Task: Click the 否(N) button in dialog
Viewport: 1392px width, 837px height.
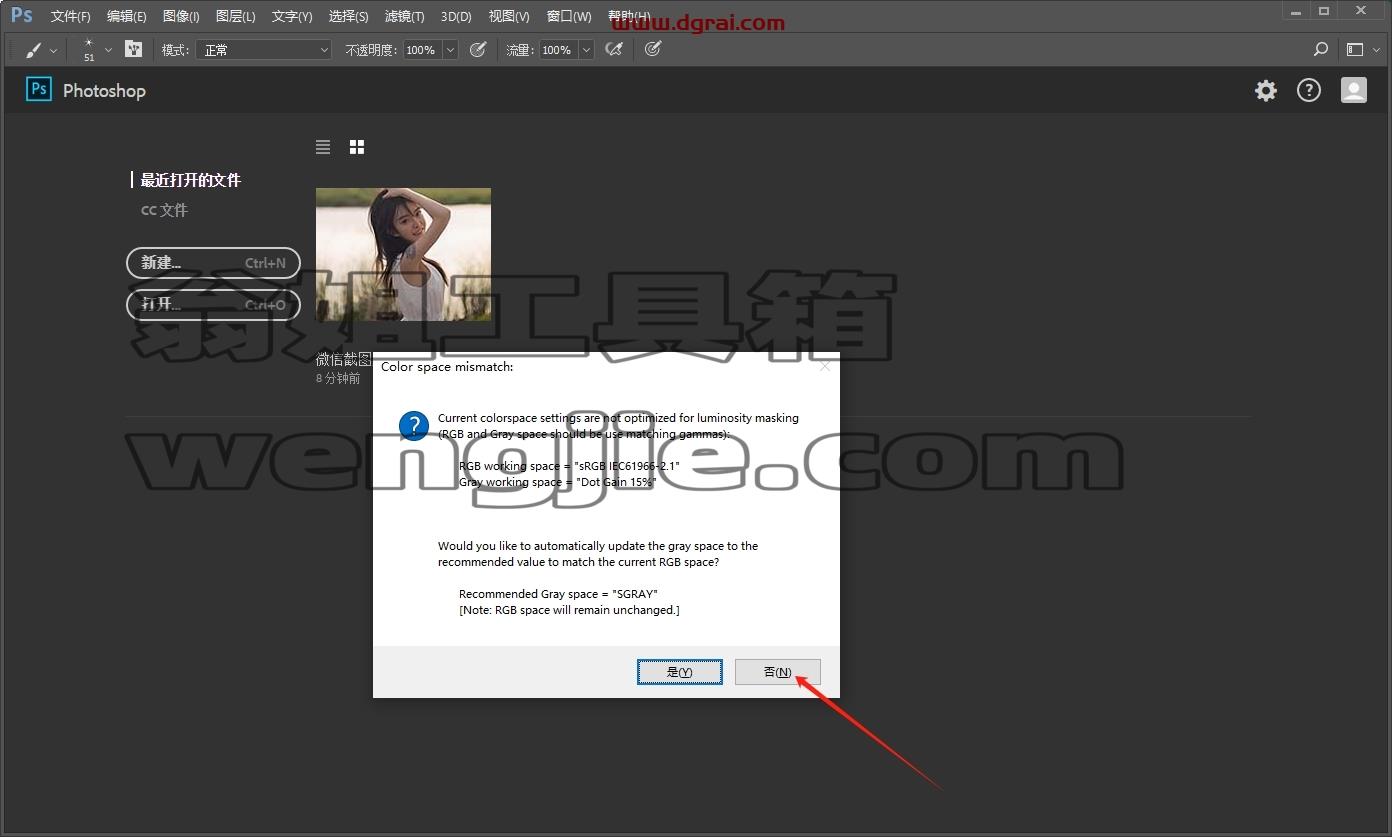Action: (778, 672)
